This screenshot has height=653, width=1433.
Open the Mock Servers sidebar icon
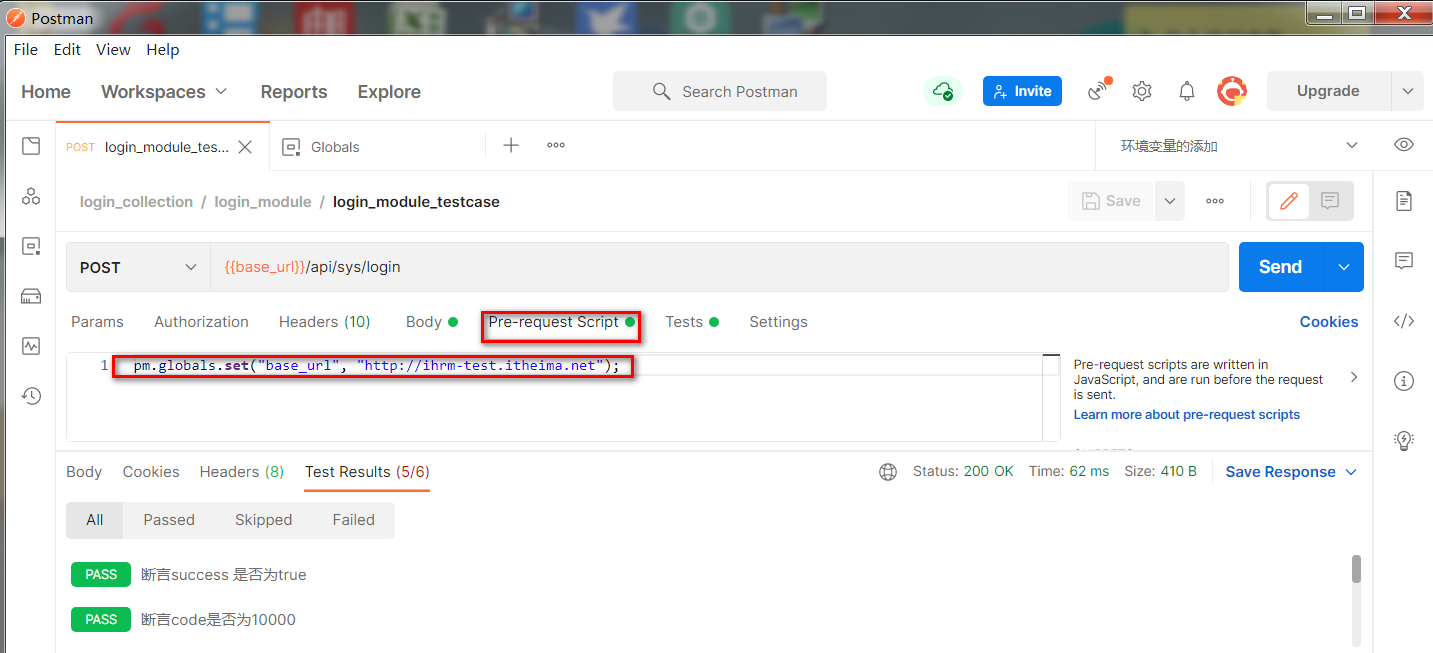(x=31, y=296)
